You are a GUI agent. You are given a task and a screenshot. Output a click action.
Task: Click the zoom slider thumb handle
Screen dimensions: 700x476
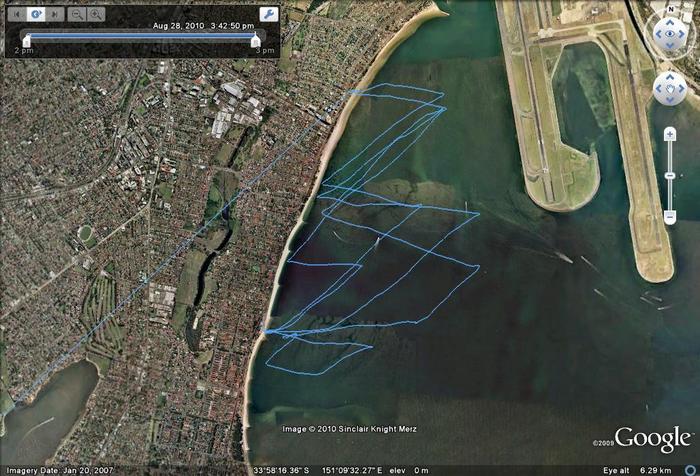point(669,175)
